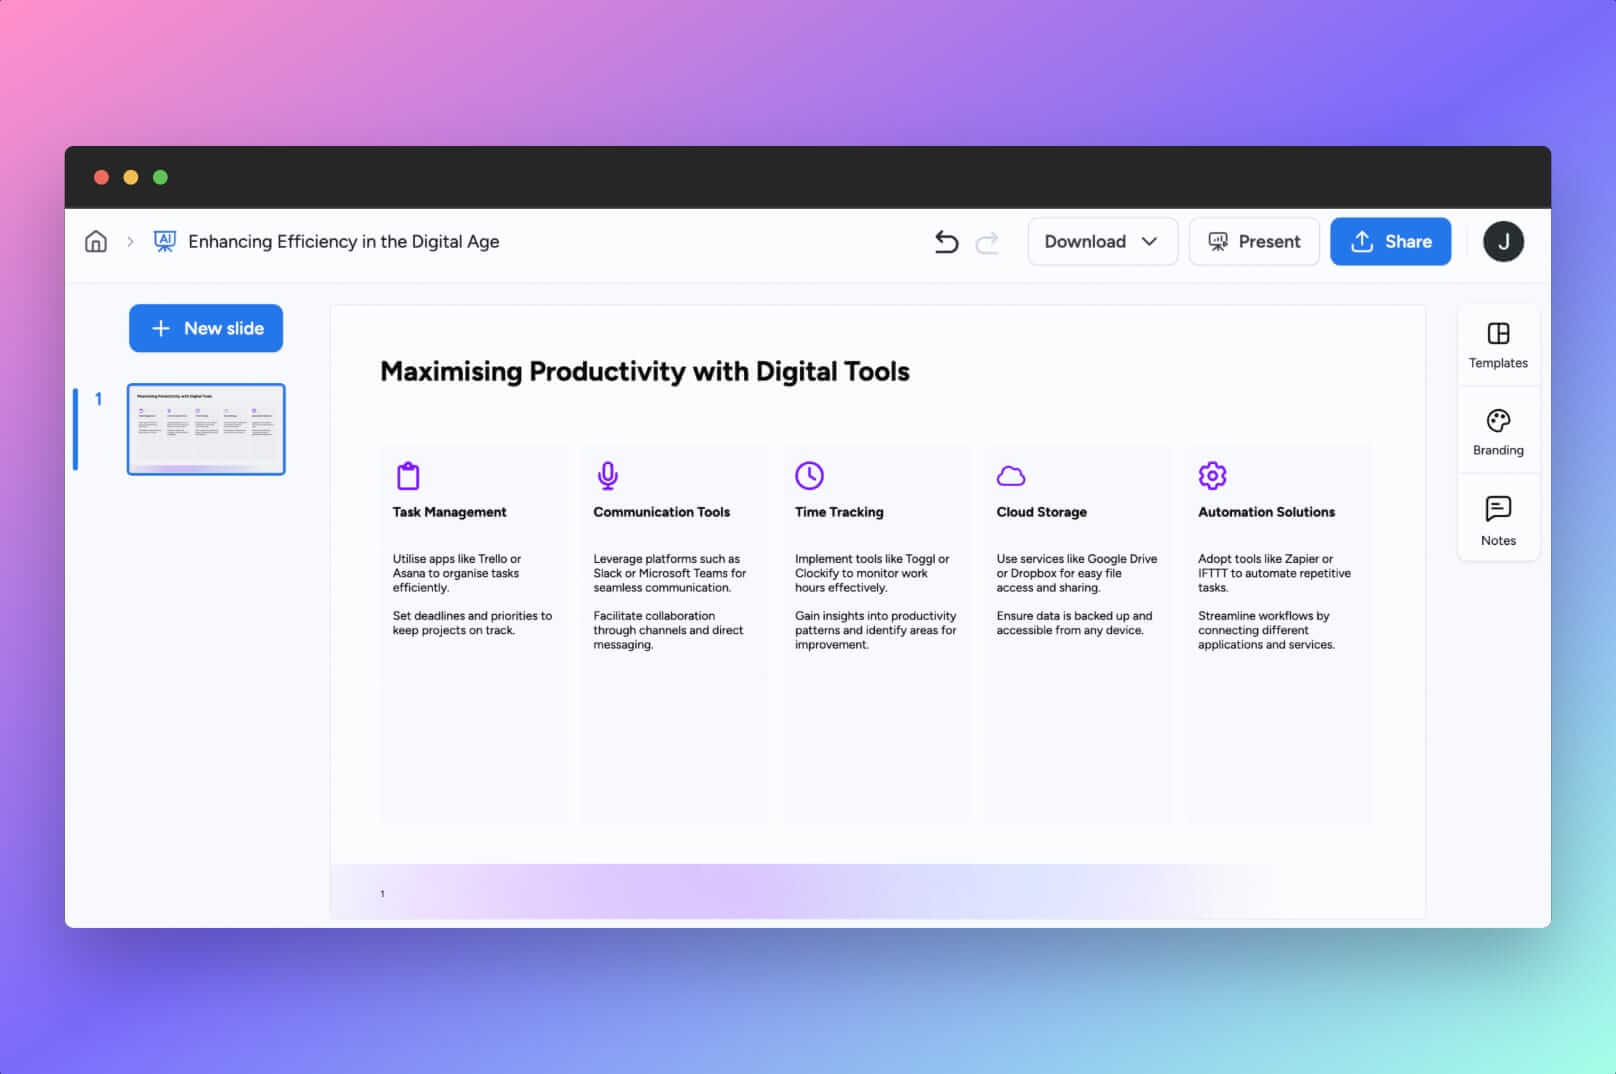Undo the last change
The width and height of the screenshot is (1616, 1074).
[x=945, y=241]
